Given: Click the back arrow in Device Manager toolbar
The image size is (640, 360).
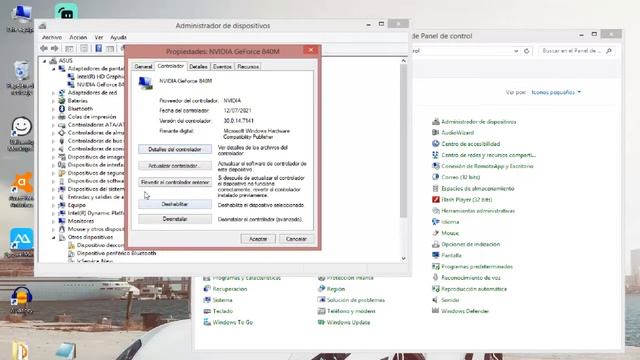Looking at the screenshot, I should click(44, 49).
